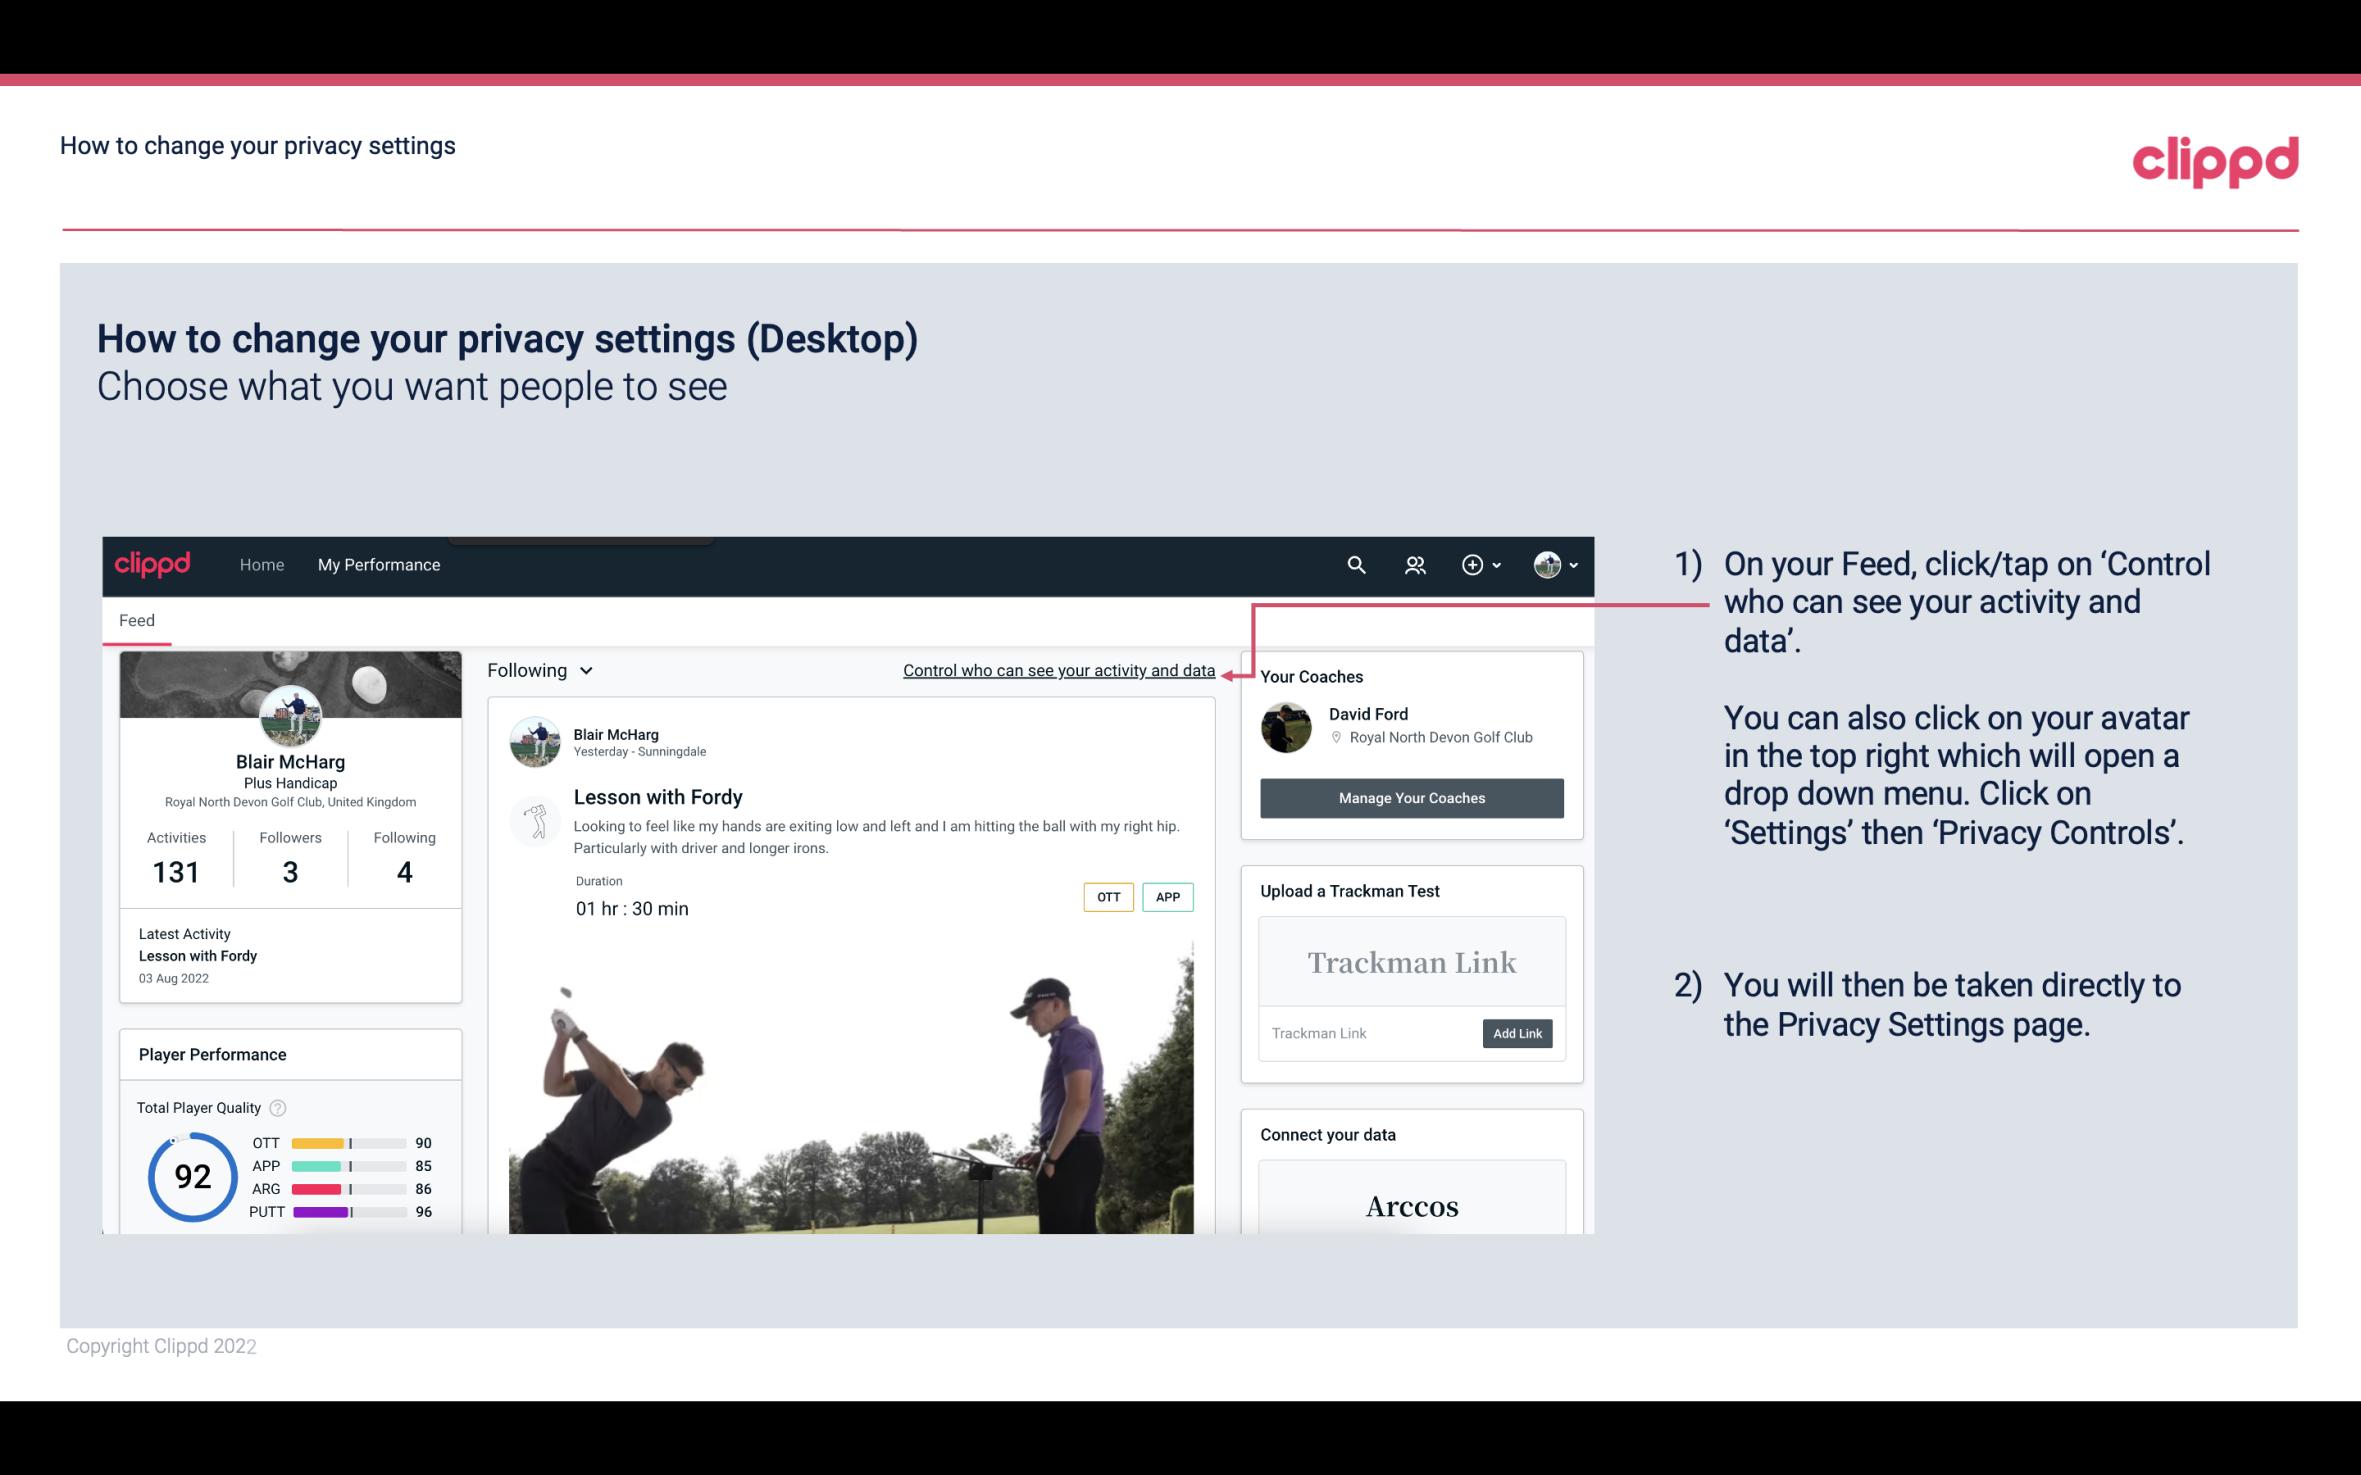Screen dimensions: 2361x1475
Task: Select My Performance navigation tab
Action: coord(377,562)
